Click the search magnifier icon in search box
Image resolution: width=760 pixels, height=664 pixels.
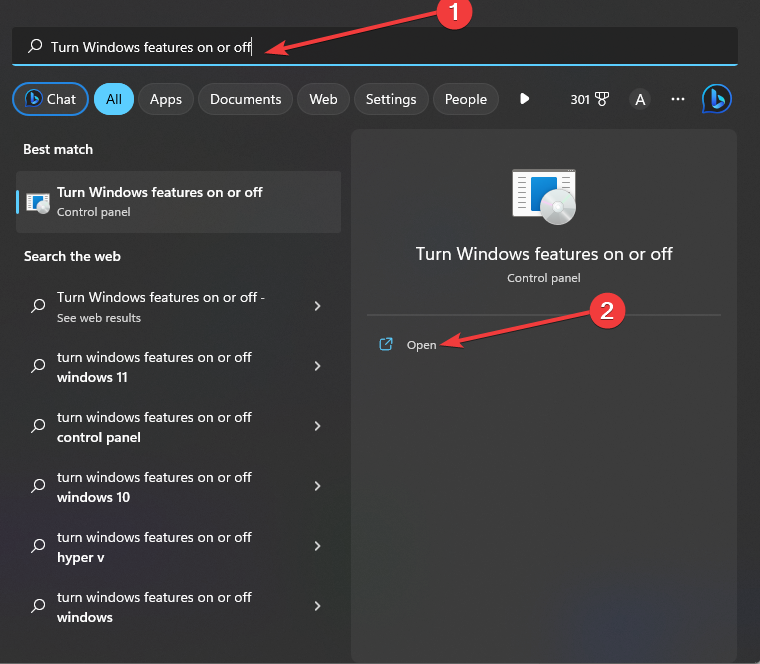[35, 47]
